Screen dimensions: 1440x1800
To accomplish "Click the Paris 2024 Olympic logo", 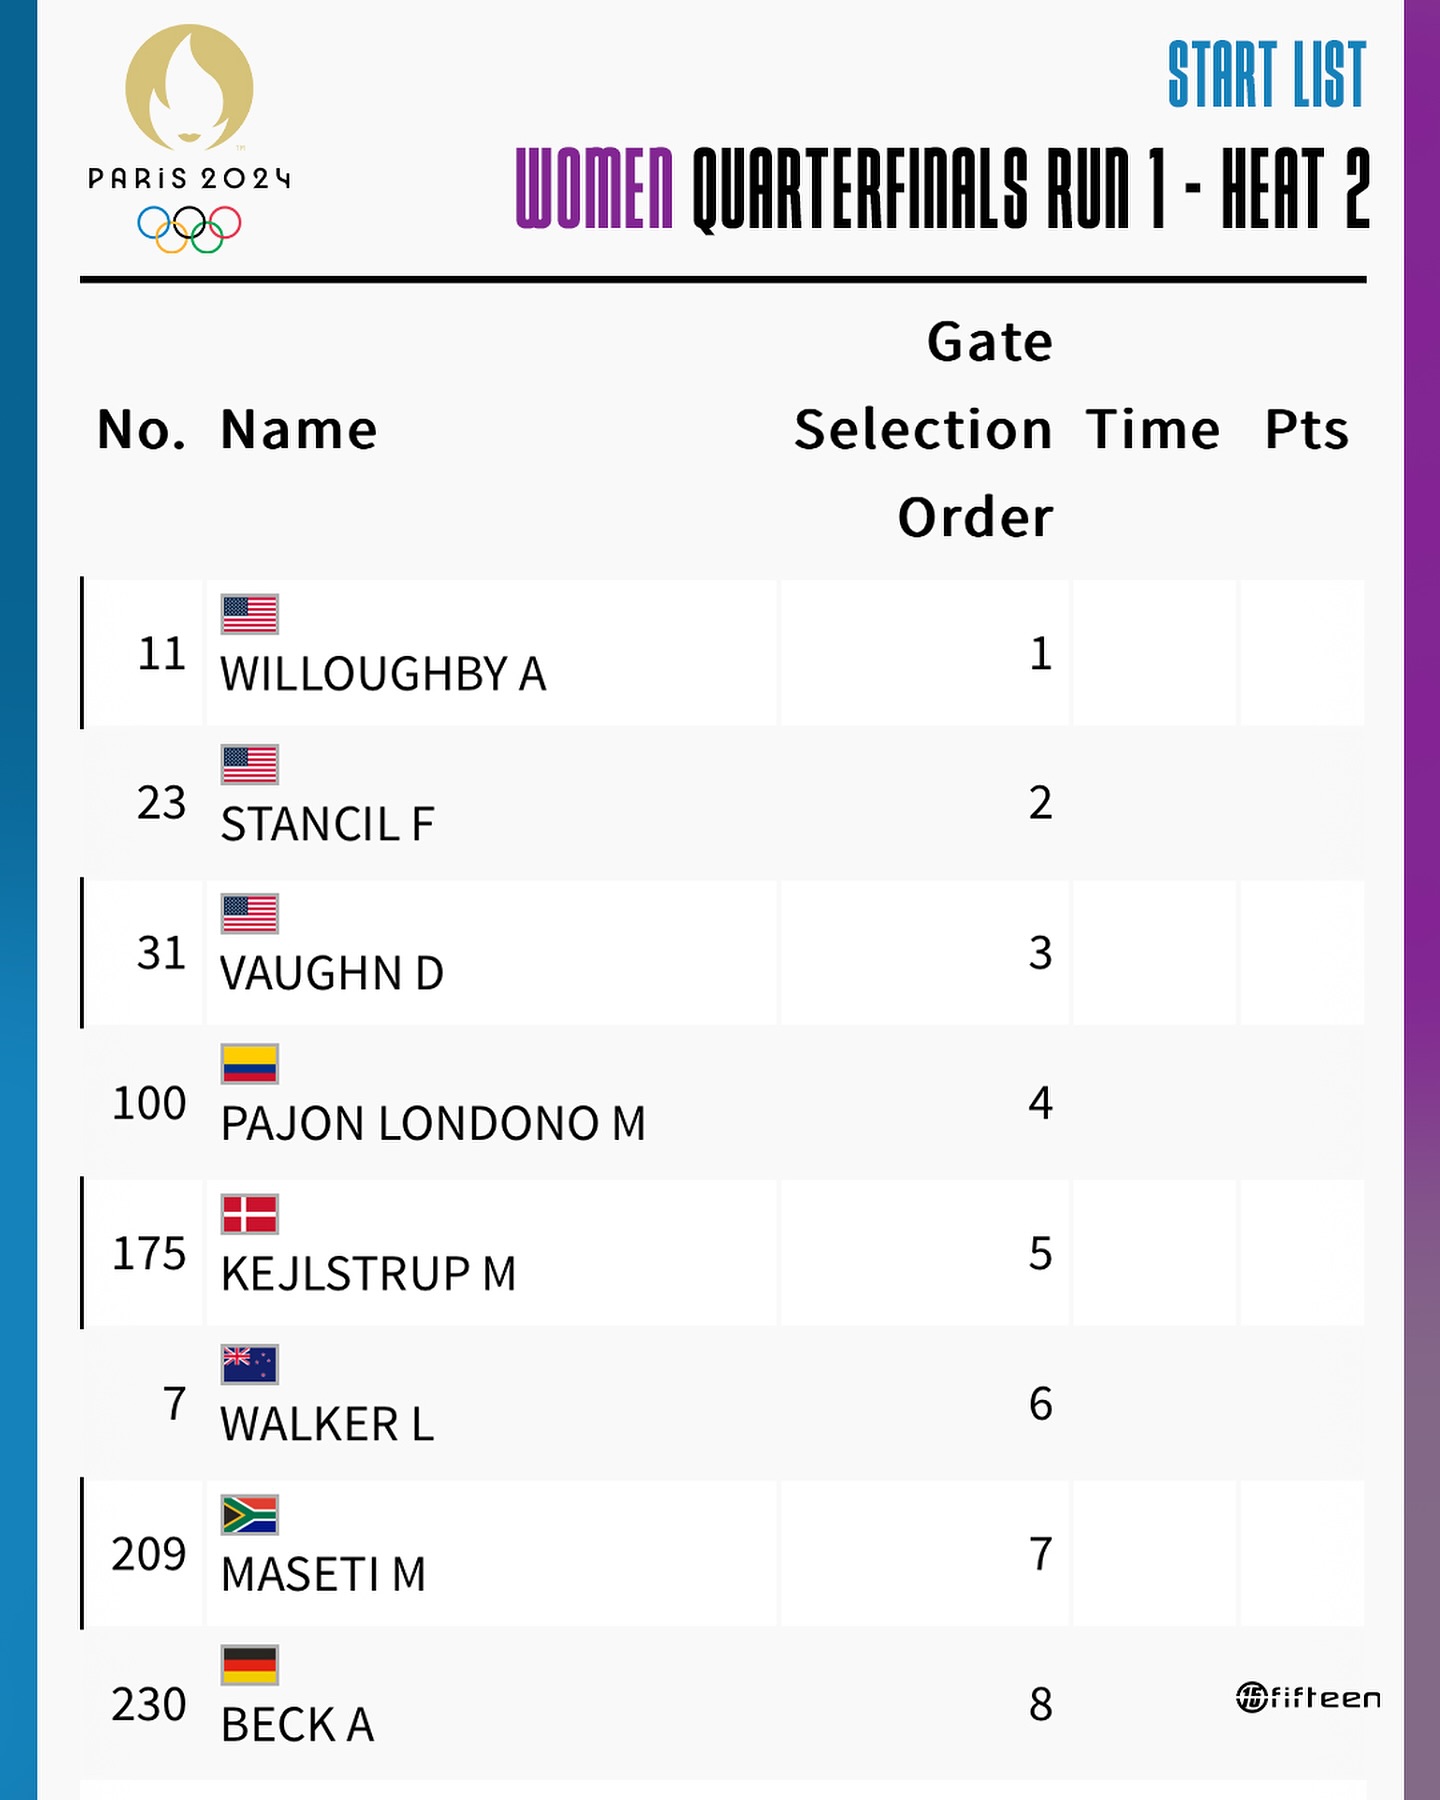I will pyautogui.click(x=189, y=139).
